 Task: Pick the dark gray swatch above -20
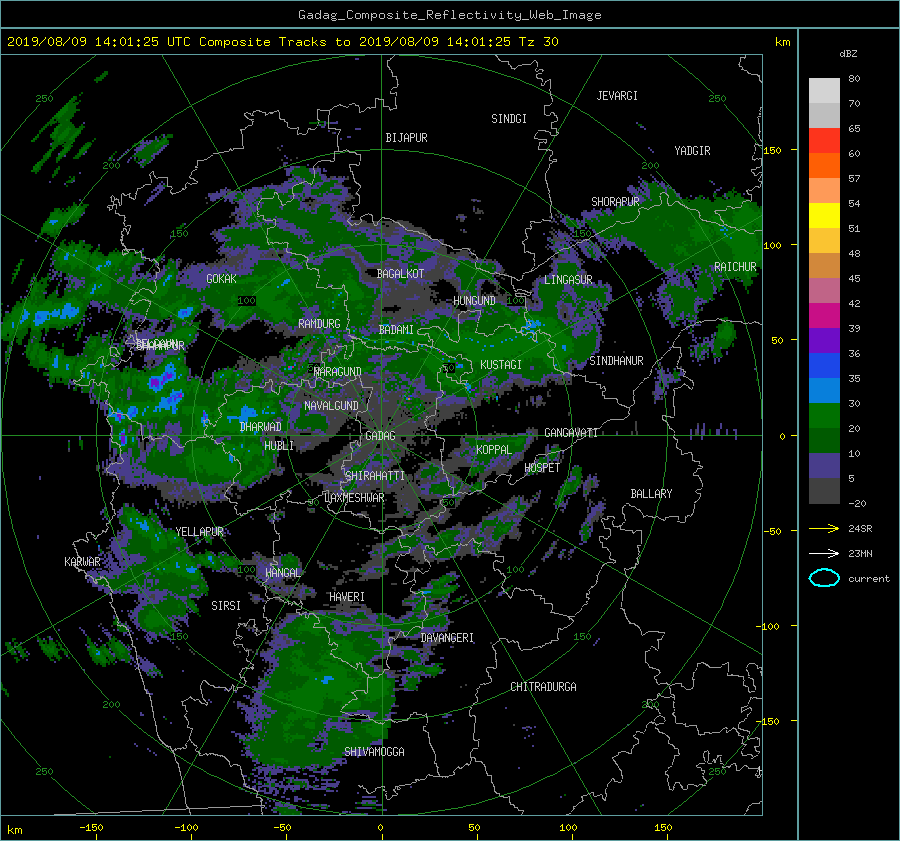(x=824, y=490)
